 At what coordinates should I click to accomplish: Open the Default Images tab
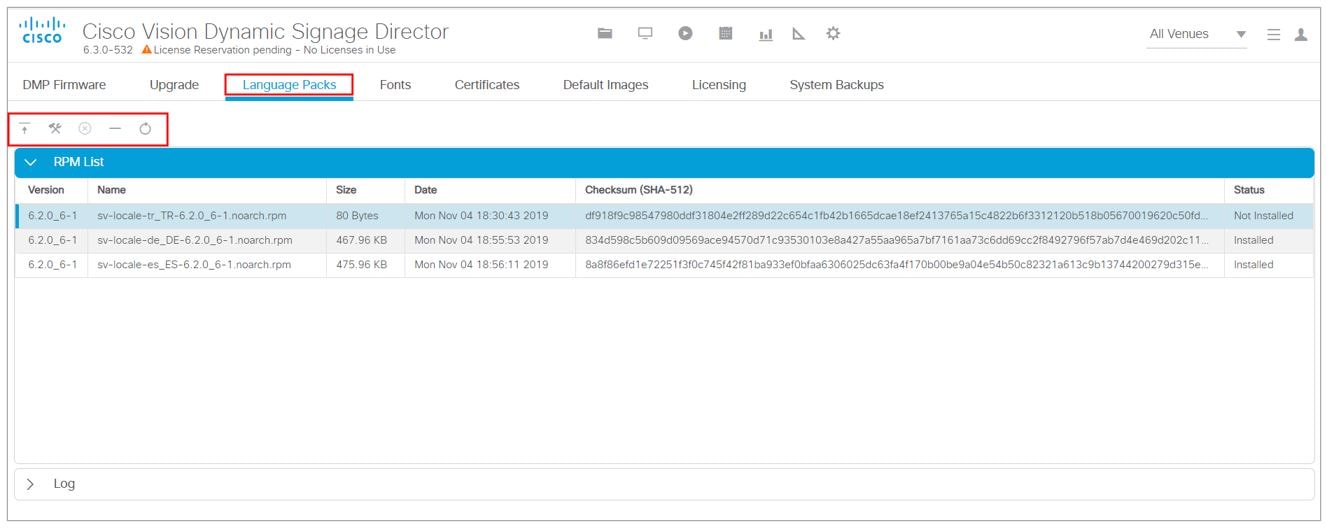(606, 85)
